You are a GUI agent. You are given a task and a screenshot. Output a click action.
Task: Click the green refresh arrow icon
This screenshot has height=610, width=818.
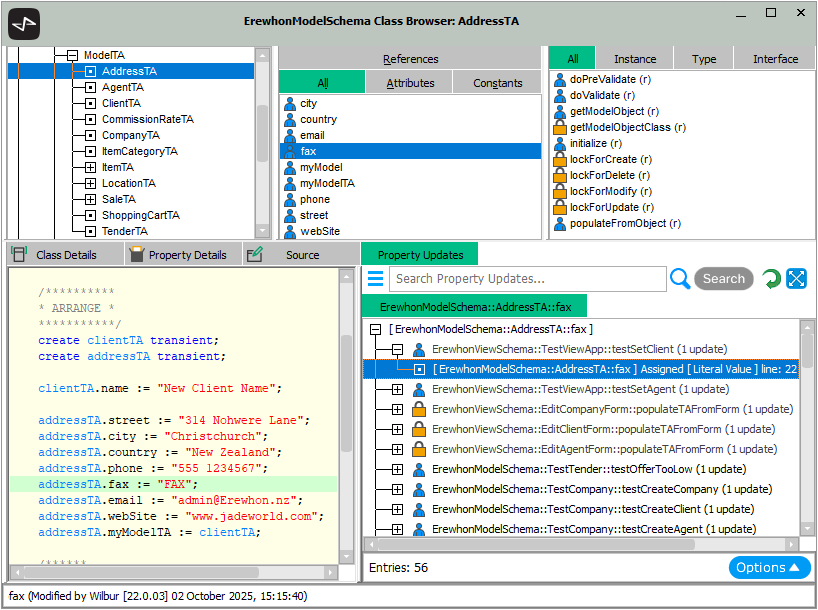[771, 279]
